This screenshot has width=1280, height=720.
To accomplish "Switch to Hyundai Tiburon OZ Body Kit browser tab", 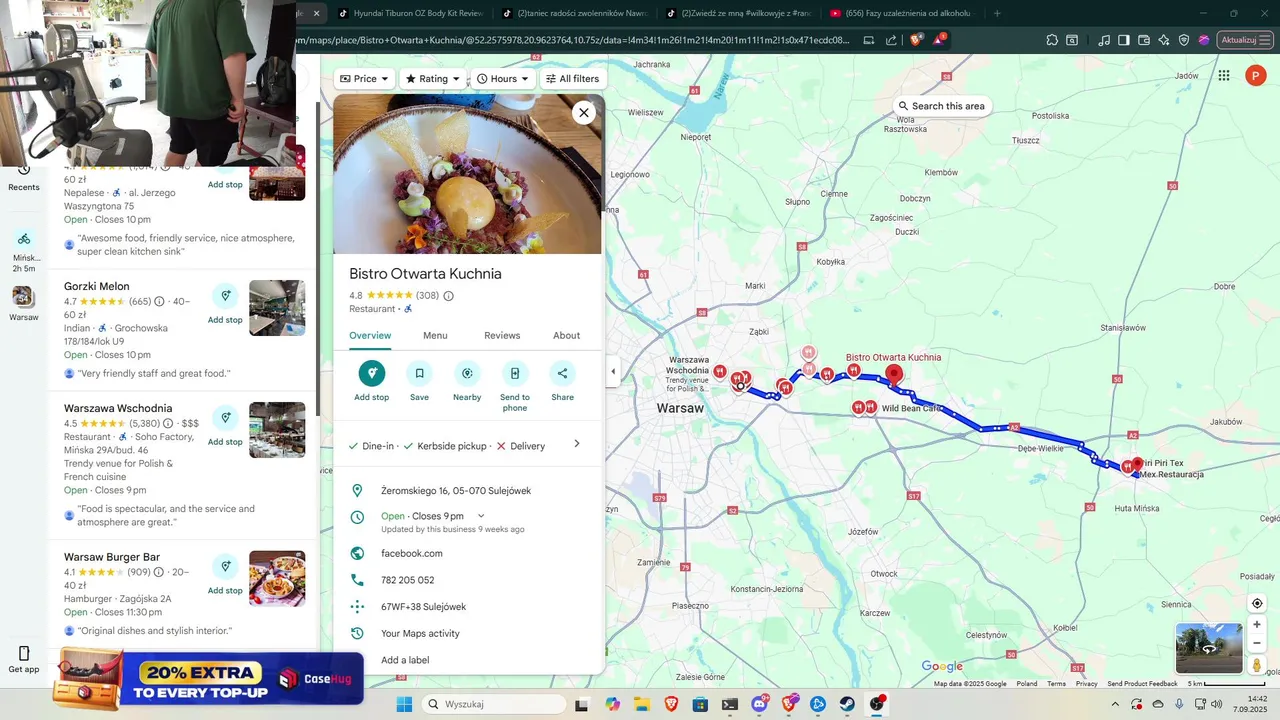I will [410, 13].
